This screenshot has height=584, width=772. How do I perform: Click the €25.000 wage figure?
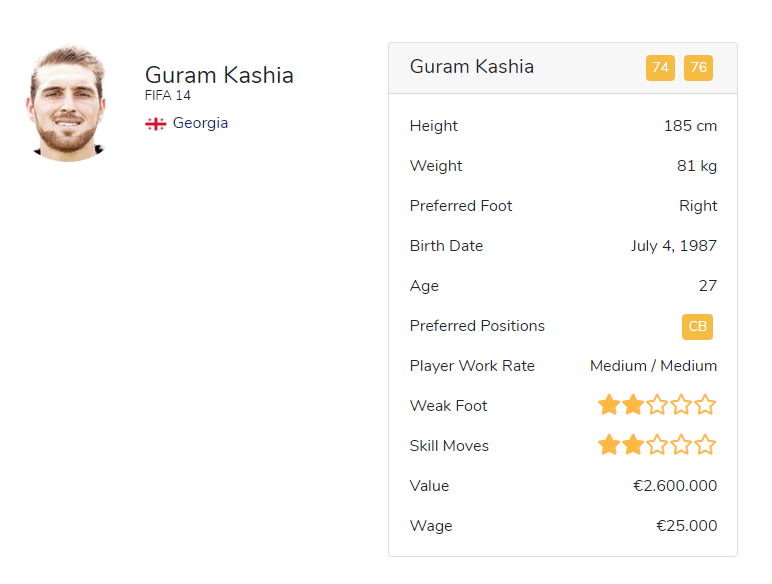point(686,526)
